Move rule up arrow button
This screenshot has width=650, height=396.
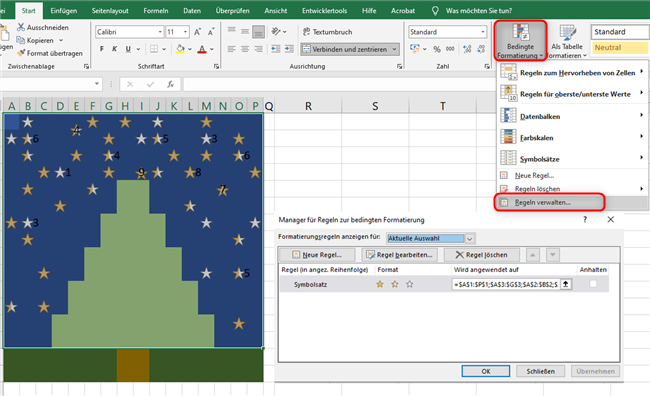533,255
